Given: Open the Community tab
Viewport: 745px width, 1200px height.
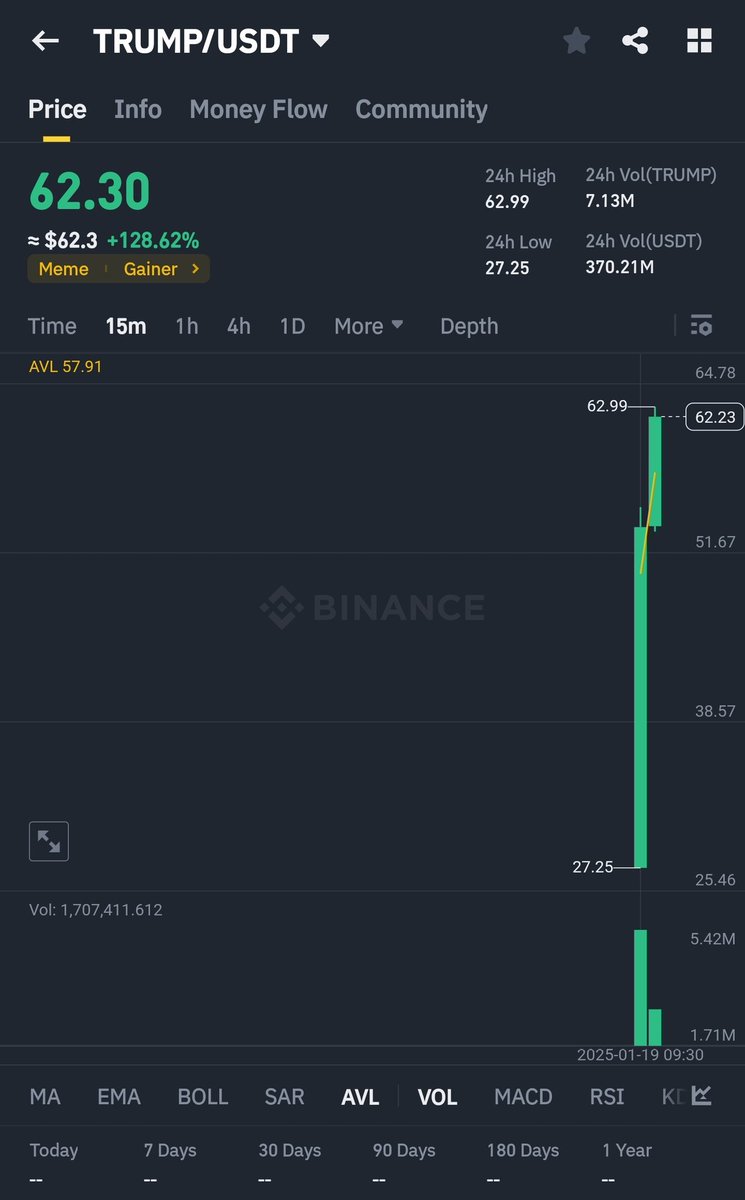Looking at the screenshot, I should click(421, 109).
